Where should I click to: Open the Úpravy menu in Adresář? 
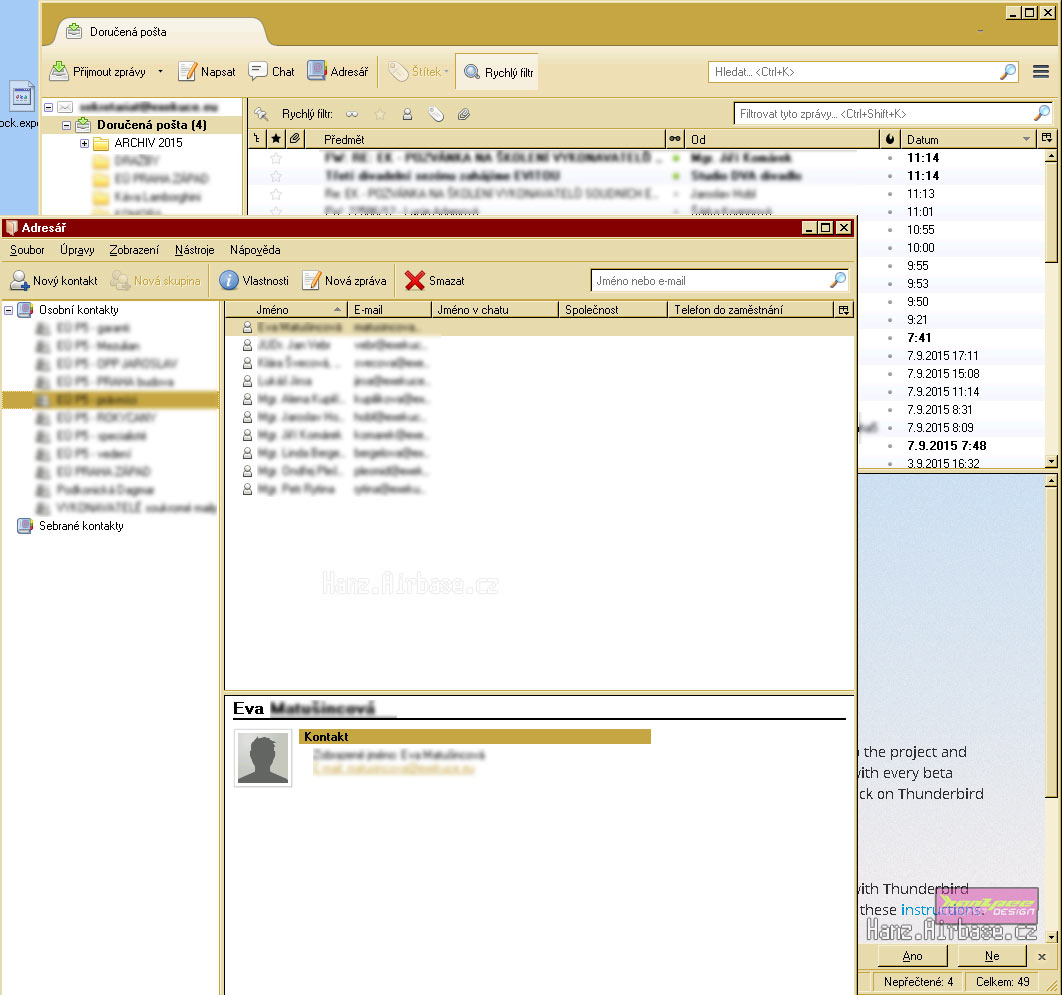click(77, 250)
